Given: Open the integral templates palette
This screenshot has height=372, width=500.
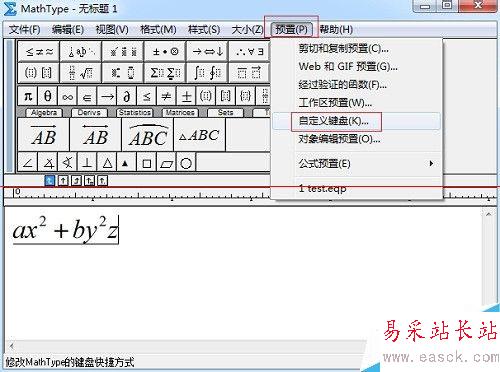Looking at the screenshot, I should (207, 72).
